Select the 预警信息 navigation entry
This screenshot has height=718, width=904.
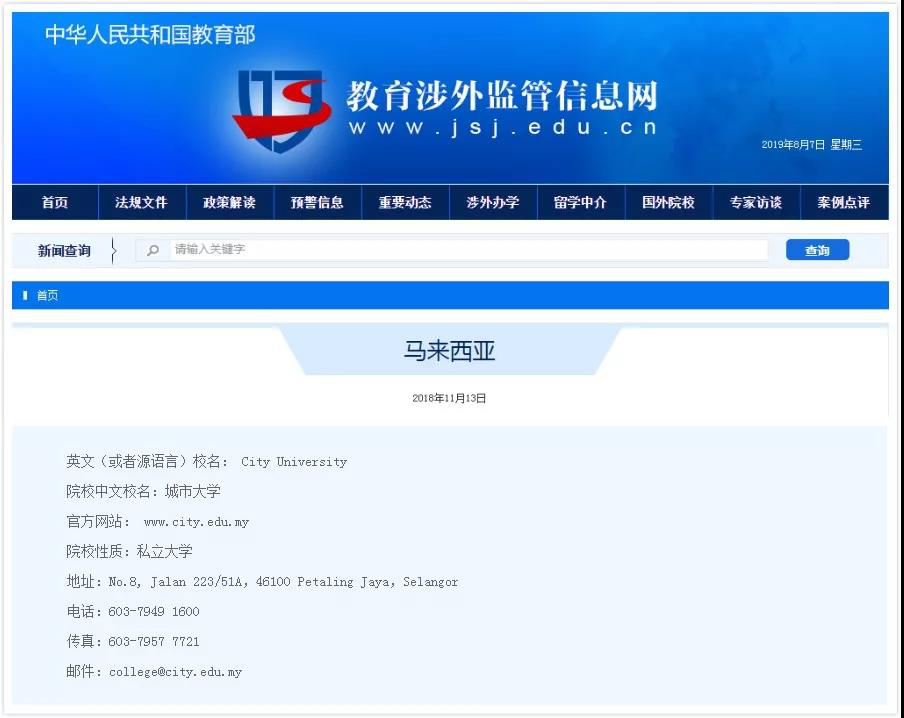(x=317, y=202)
